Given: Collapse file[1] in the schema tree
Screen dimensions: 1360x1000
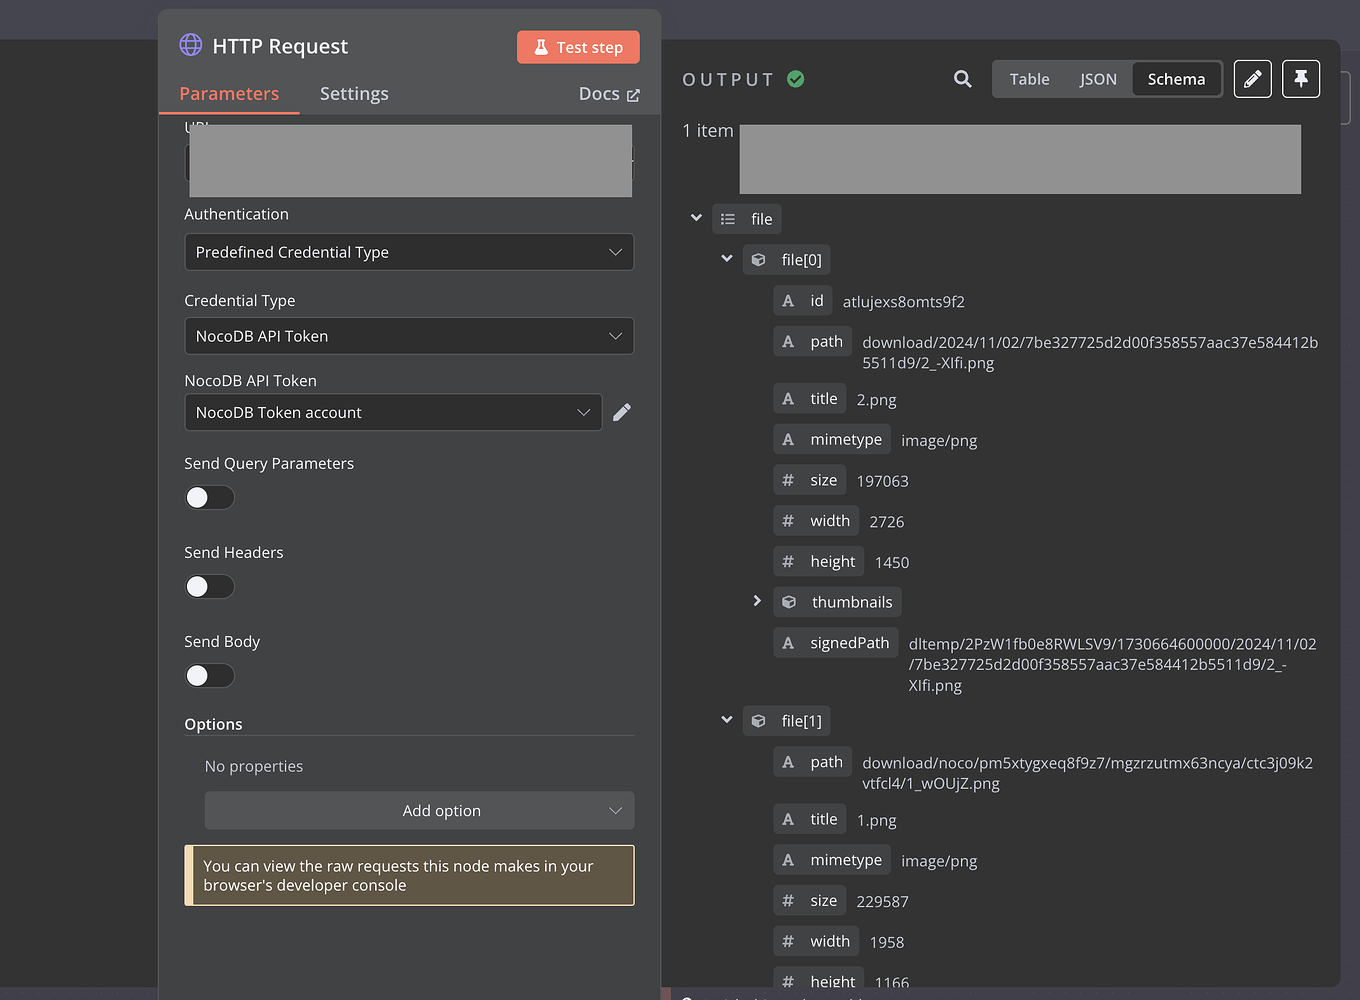Looking at the screenshot, I should [x=726, y=720].
